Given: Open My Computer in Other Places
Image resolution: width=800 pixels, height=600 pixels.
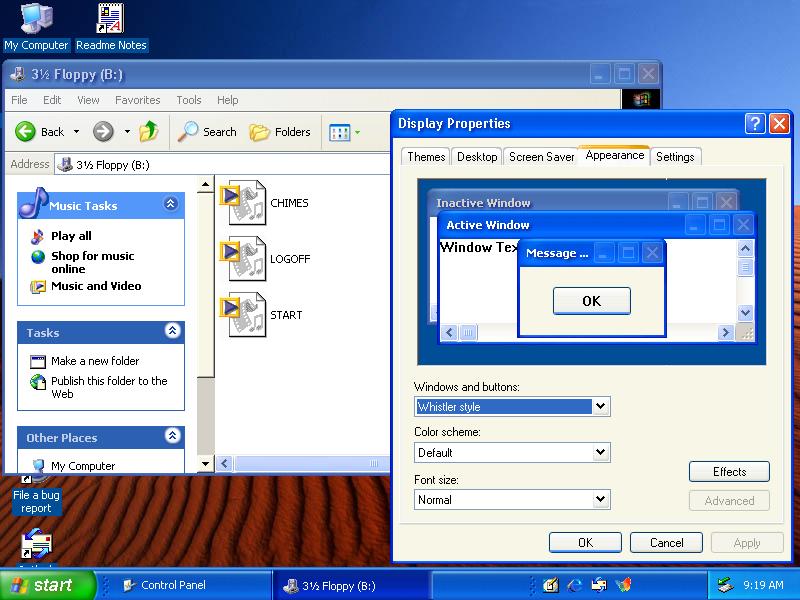Looking at the screenshot, I should click(83, 466).
